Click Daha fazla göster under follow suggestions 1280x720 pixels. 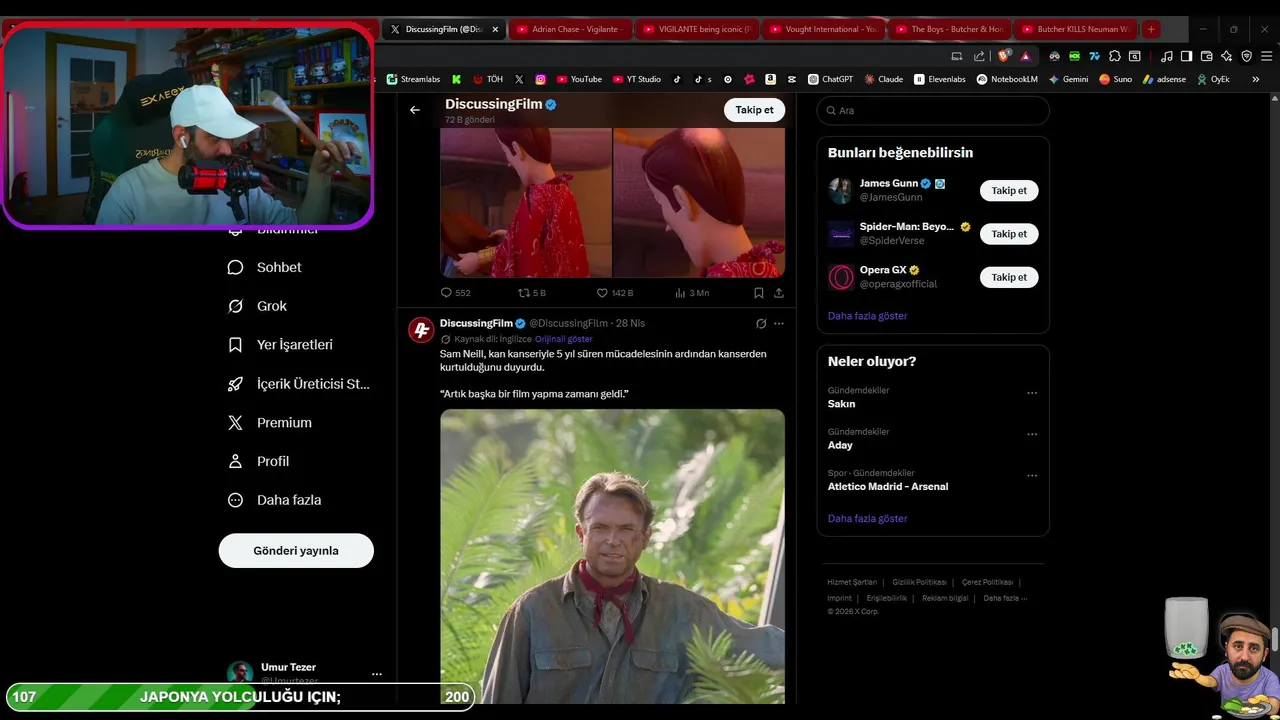(867, 316)
